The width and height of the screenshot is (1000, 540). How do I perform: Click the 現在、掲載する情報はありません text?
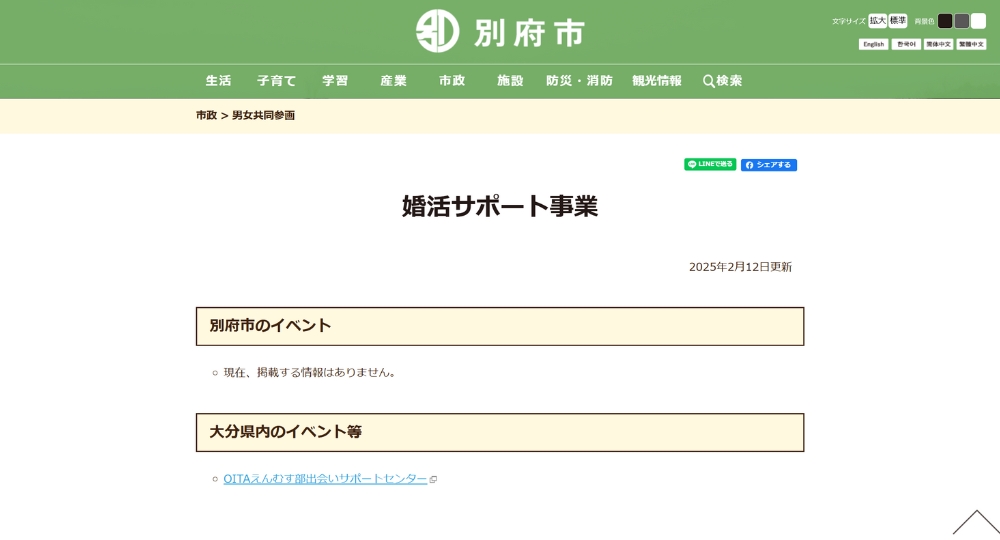pyautogui.click(x=310, y=372)
